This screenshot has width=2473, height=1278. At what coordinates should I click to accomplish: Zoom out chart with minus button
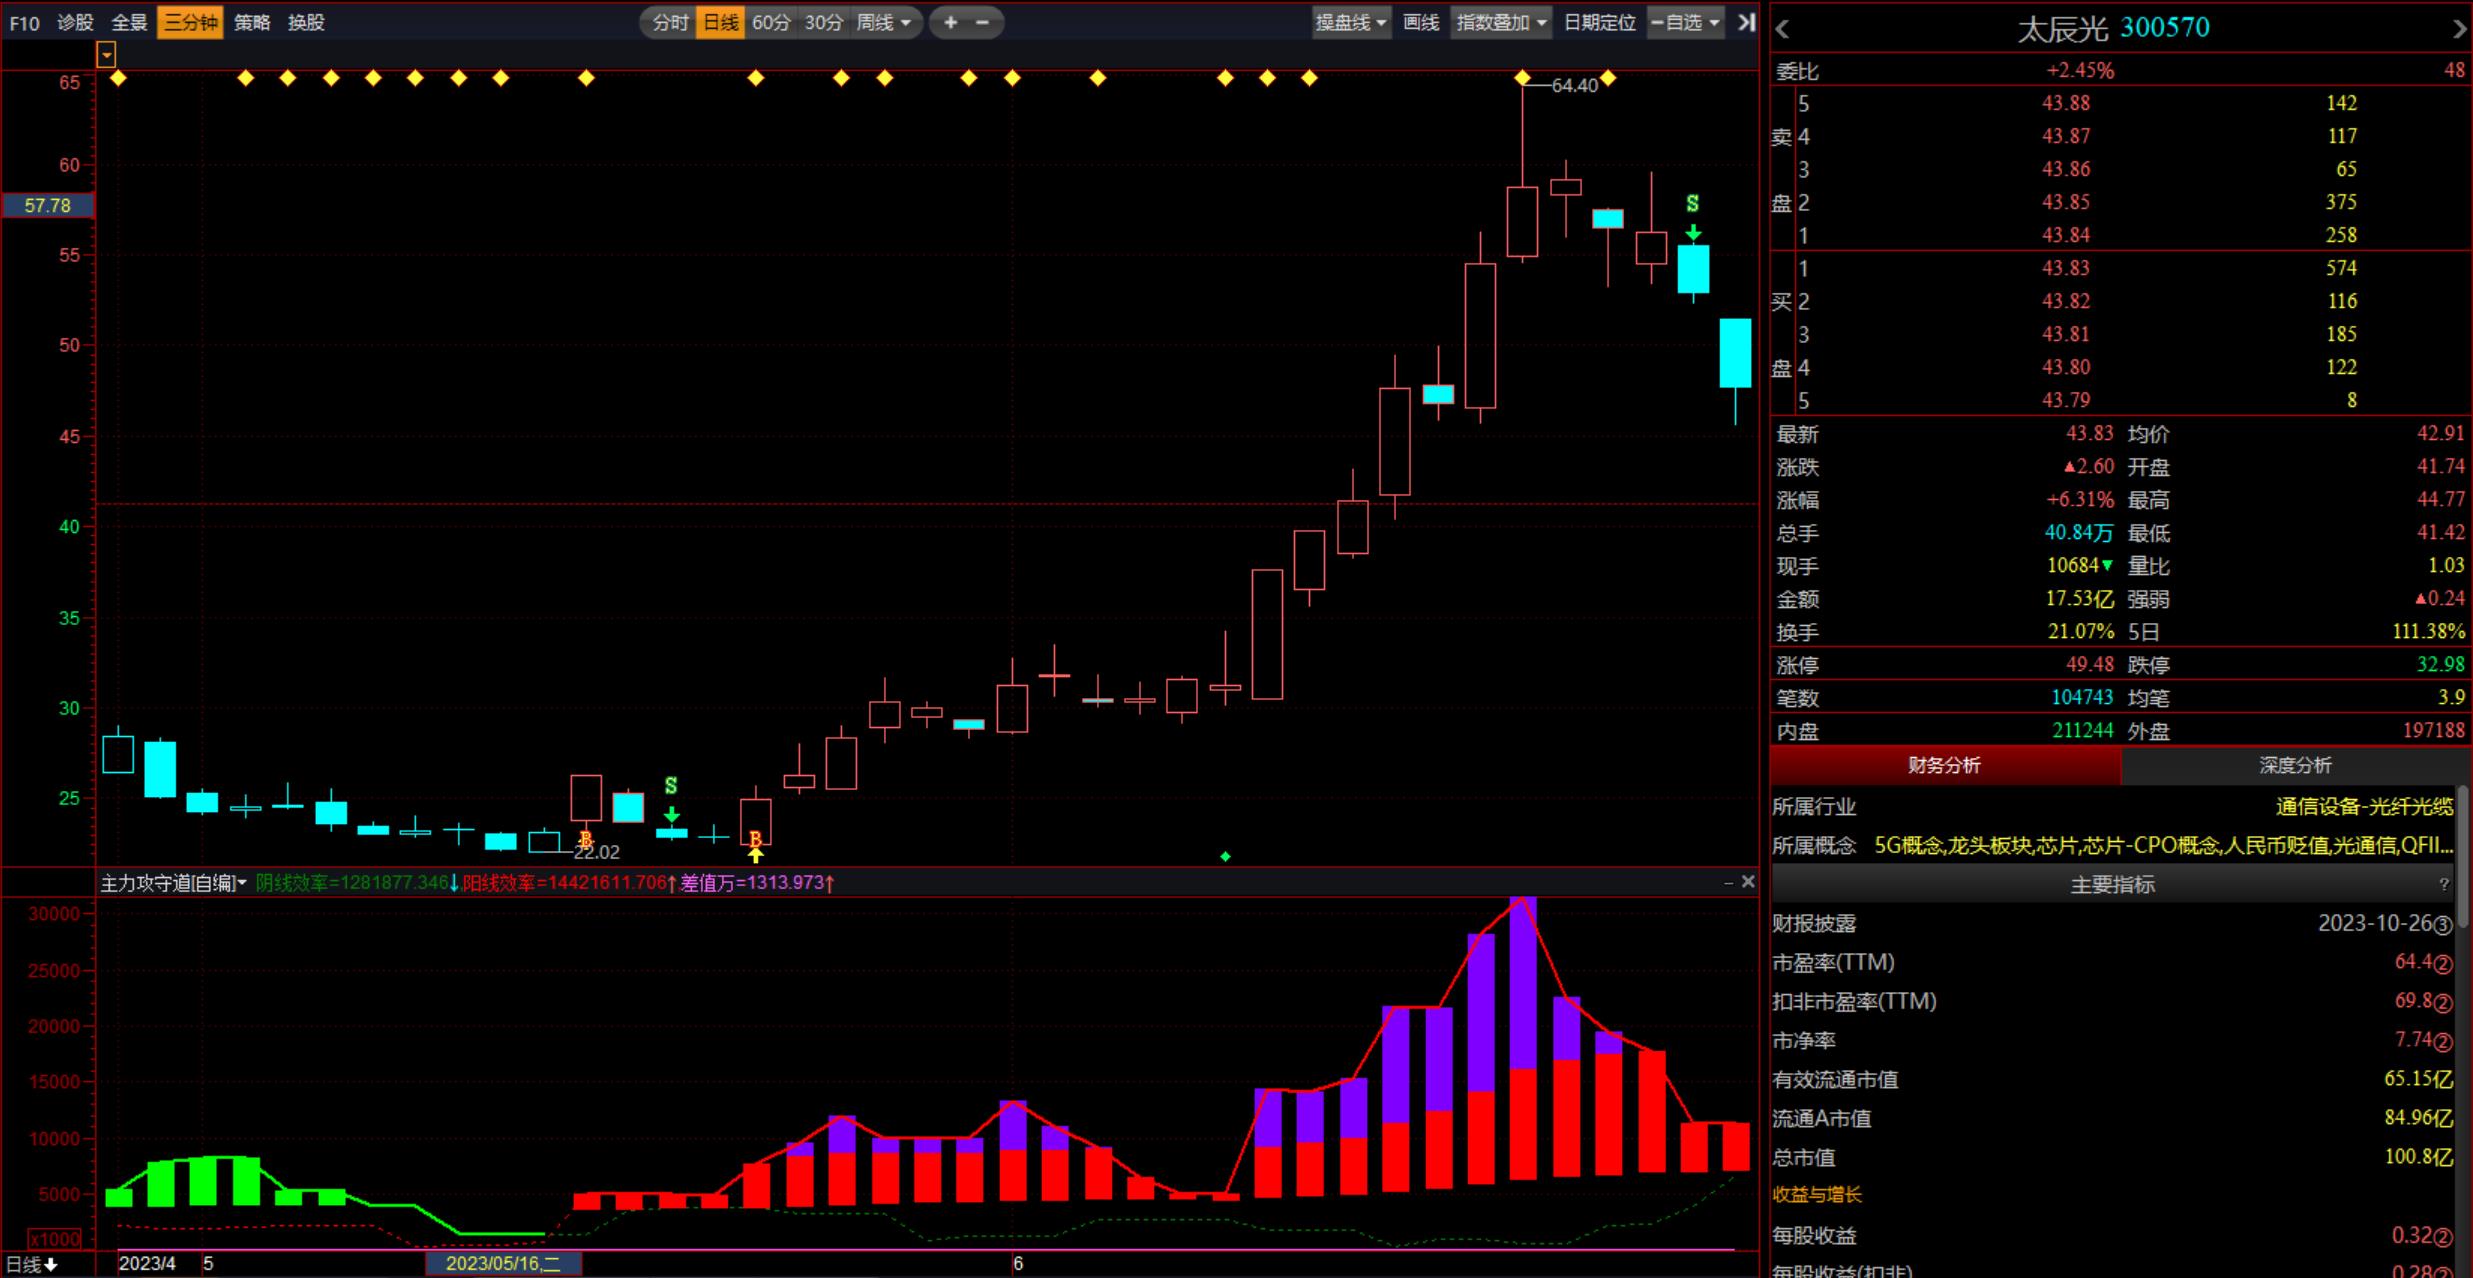[x=983, y=22]
